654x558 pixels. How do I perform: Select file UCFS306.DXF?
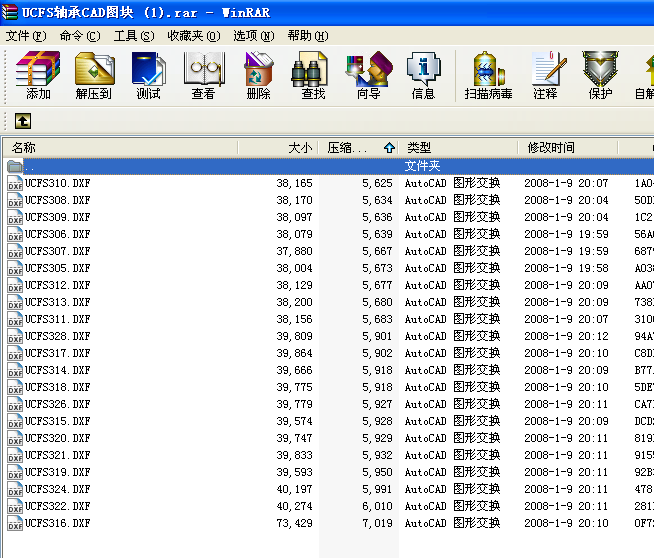pyautogui.click(x=58, y=234)
